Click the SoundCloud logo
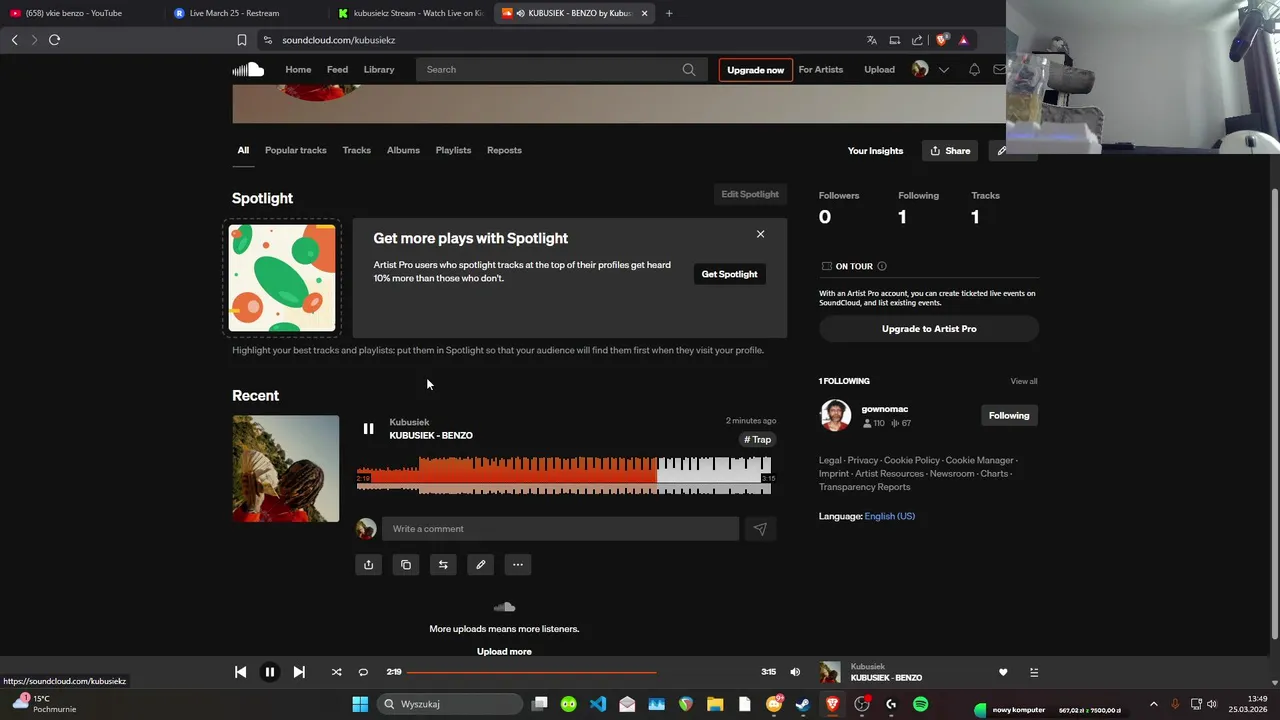 tap(248, 69)
